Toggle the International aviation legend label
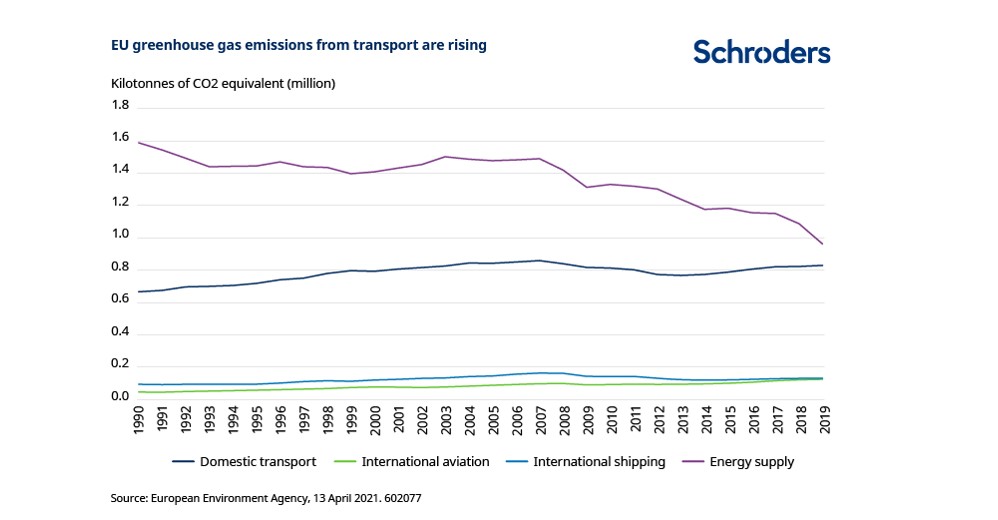The image size is (998, 520). tap(425, 462)
